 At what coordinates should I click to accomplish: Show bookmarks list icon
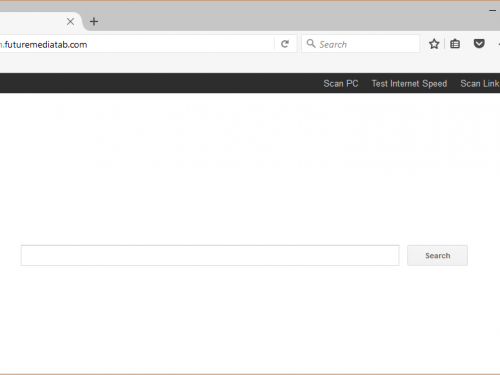455,44
